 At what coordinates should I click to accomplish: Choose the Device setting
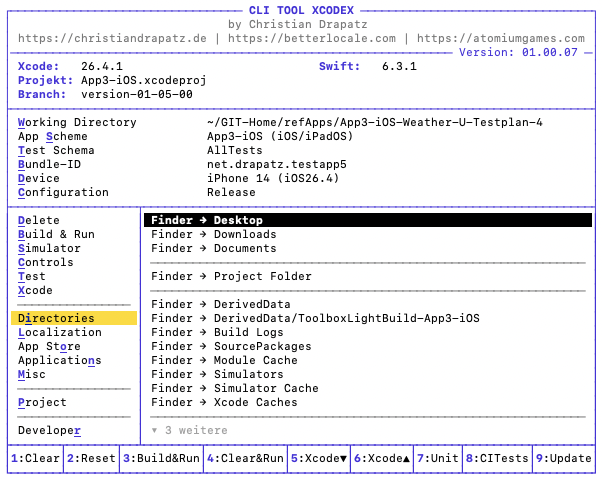(x=39, y=178)
